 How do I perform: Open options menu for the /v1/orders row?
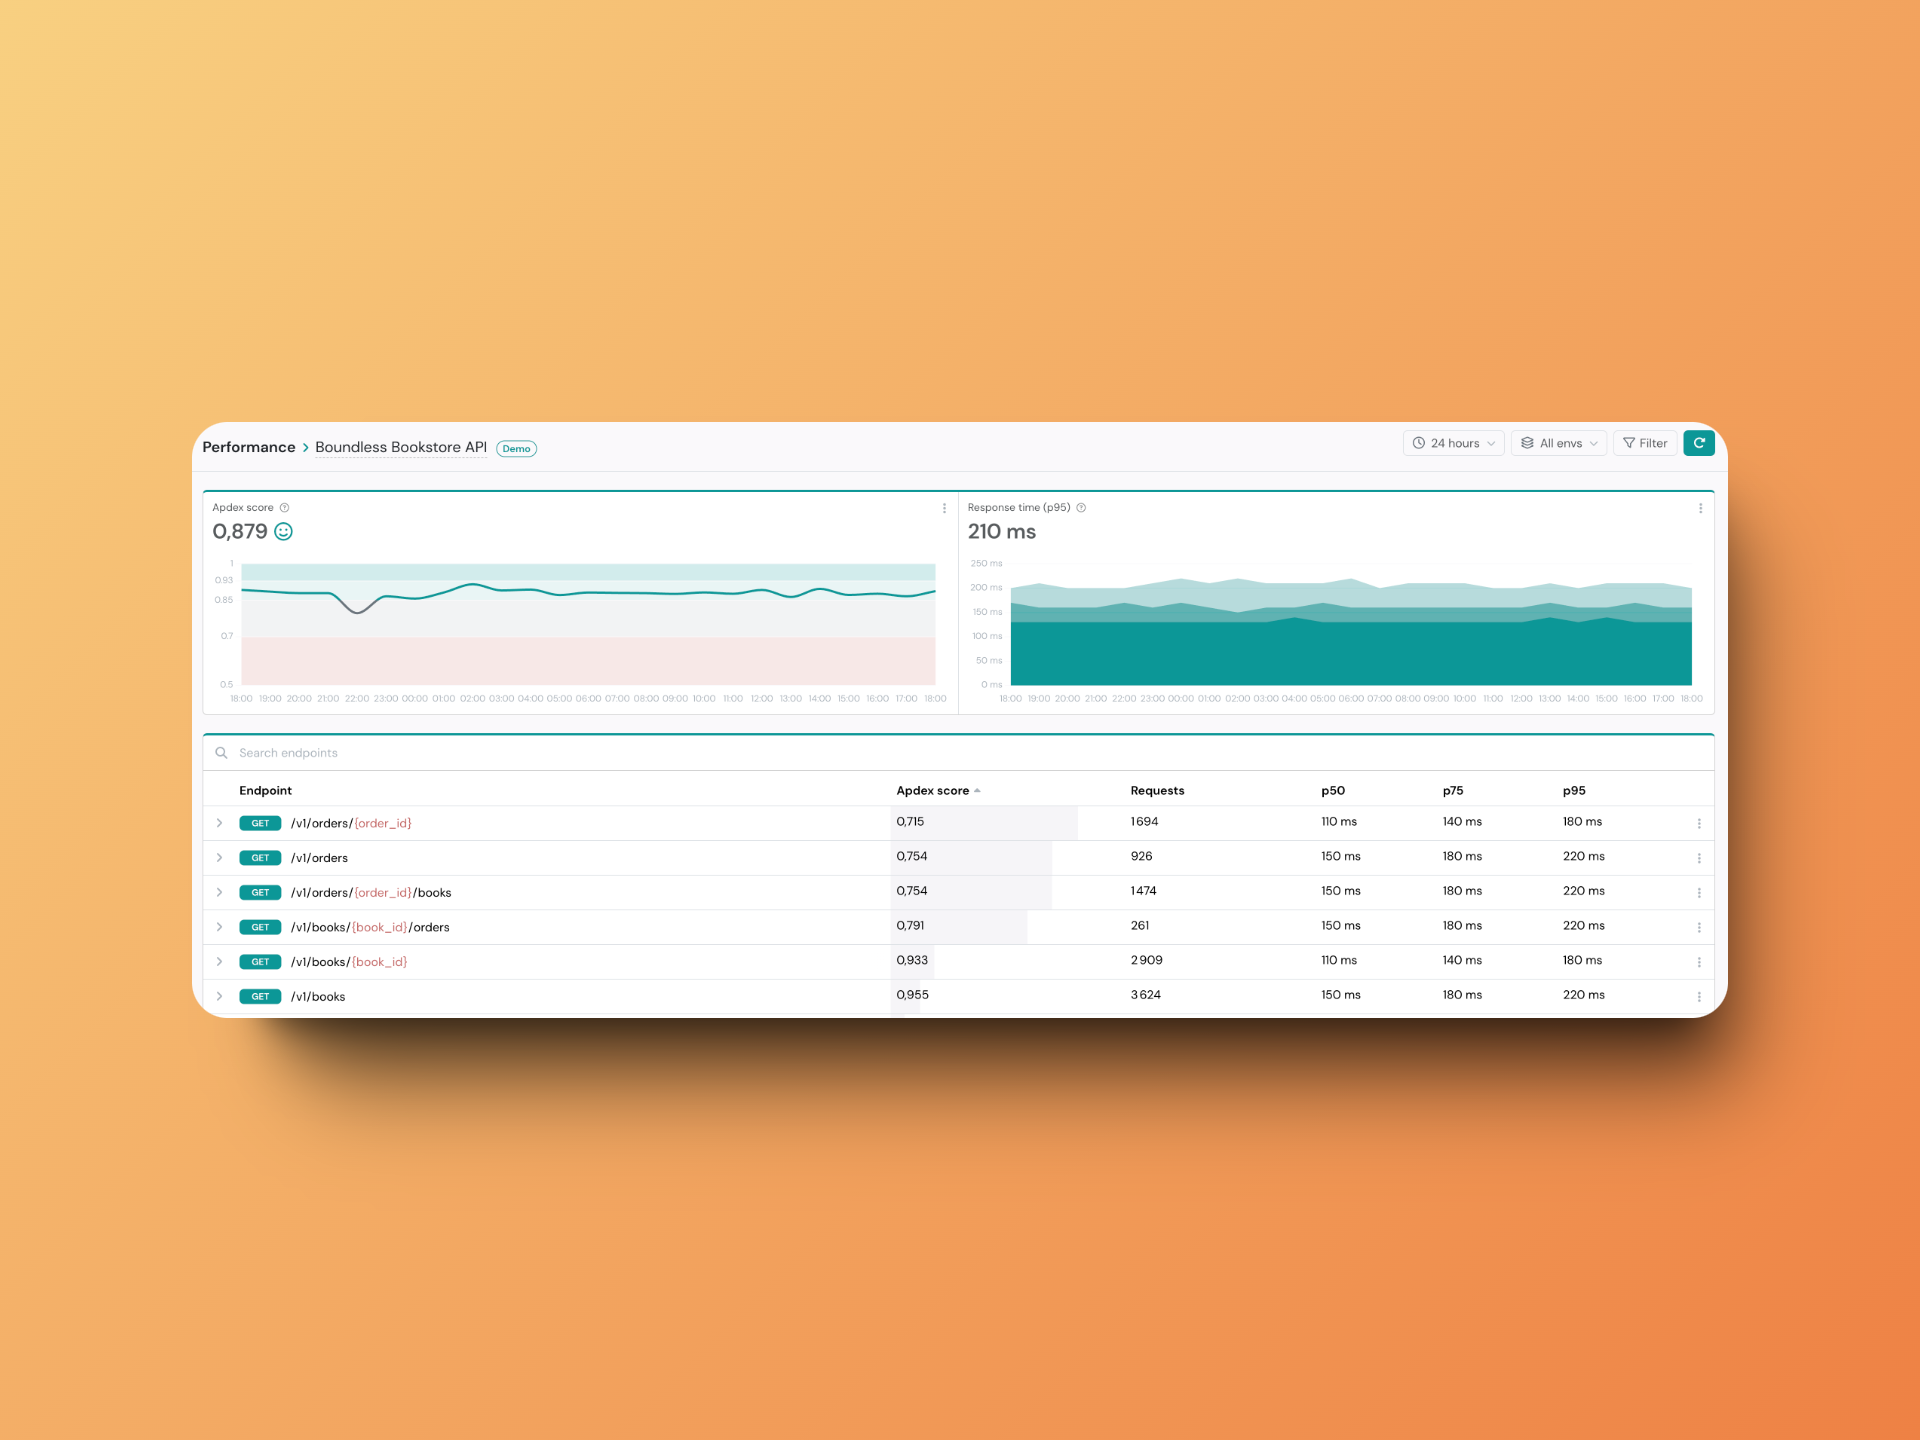(1699, 858)
